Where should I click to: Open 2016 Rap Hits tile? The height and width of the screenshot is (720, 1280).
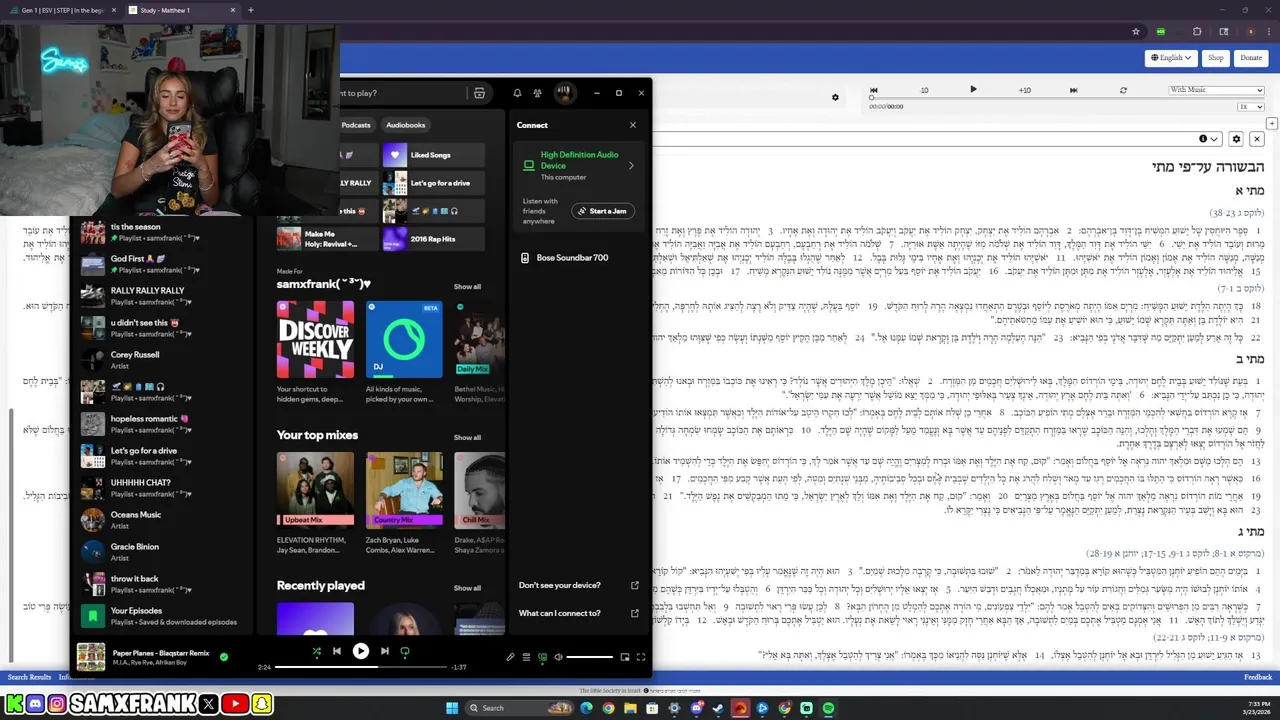pos(433,239)
